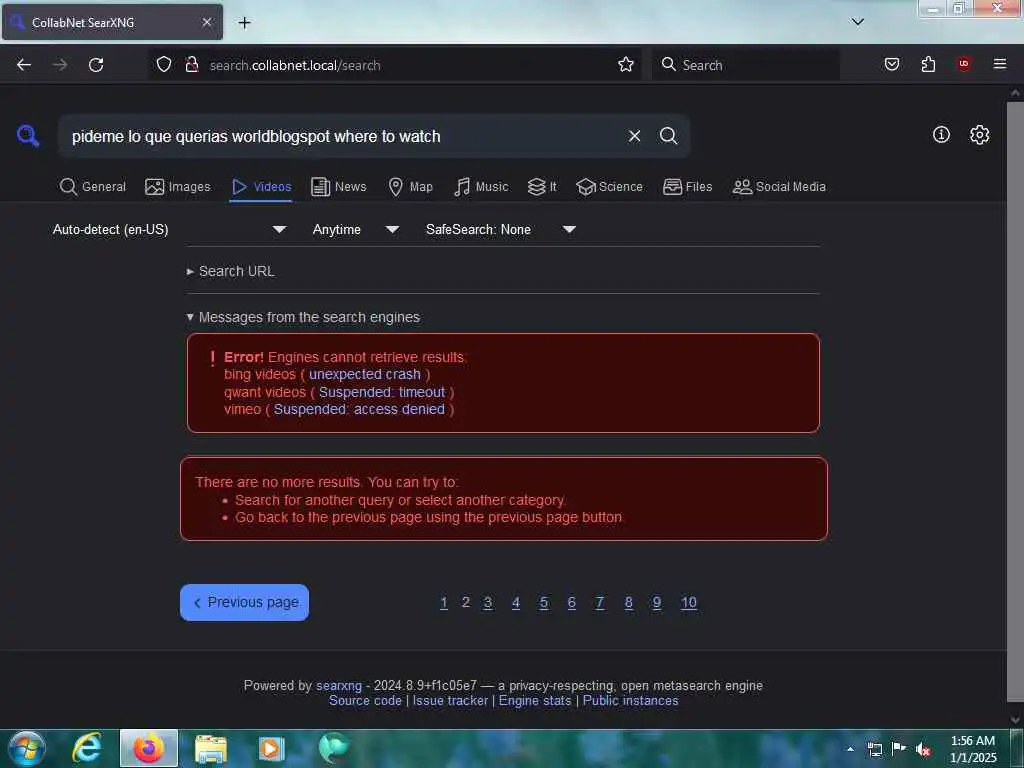Clear the search query with X icon

point(634,136)
